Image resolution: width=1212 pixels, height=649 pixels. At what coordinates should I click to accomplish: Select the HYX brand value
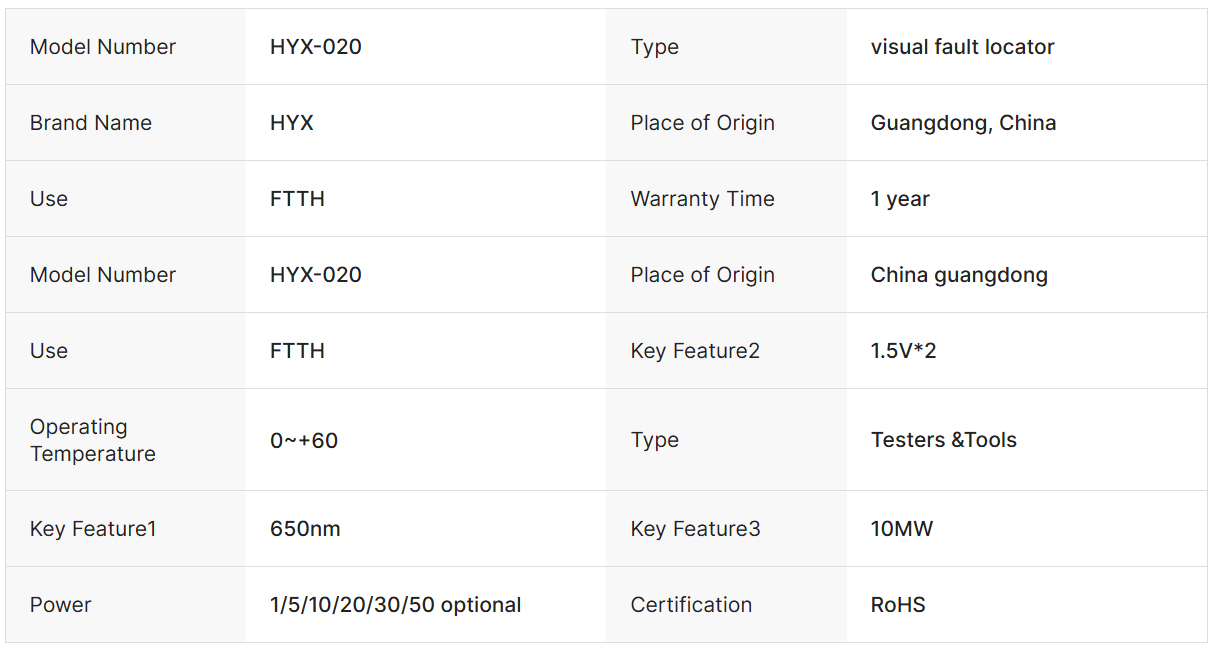click(292, 123)
